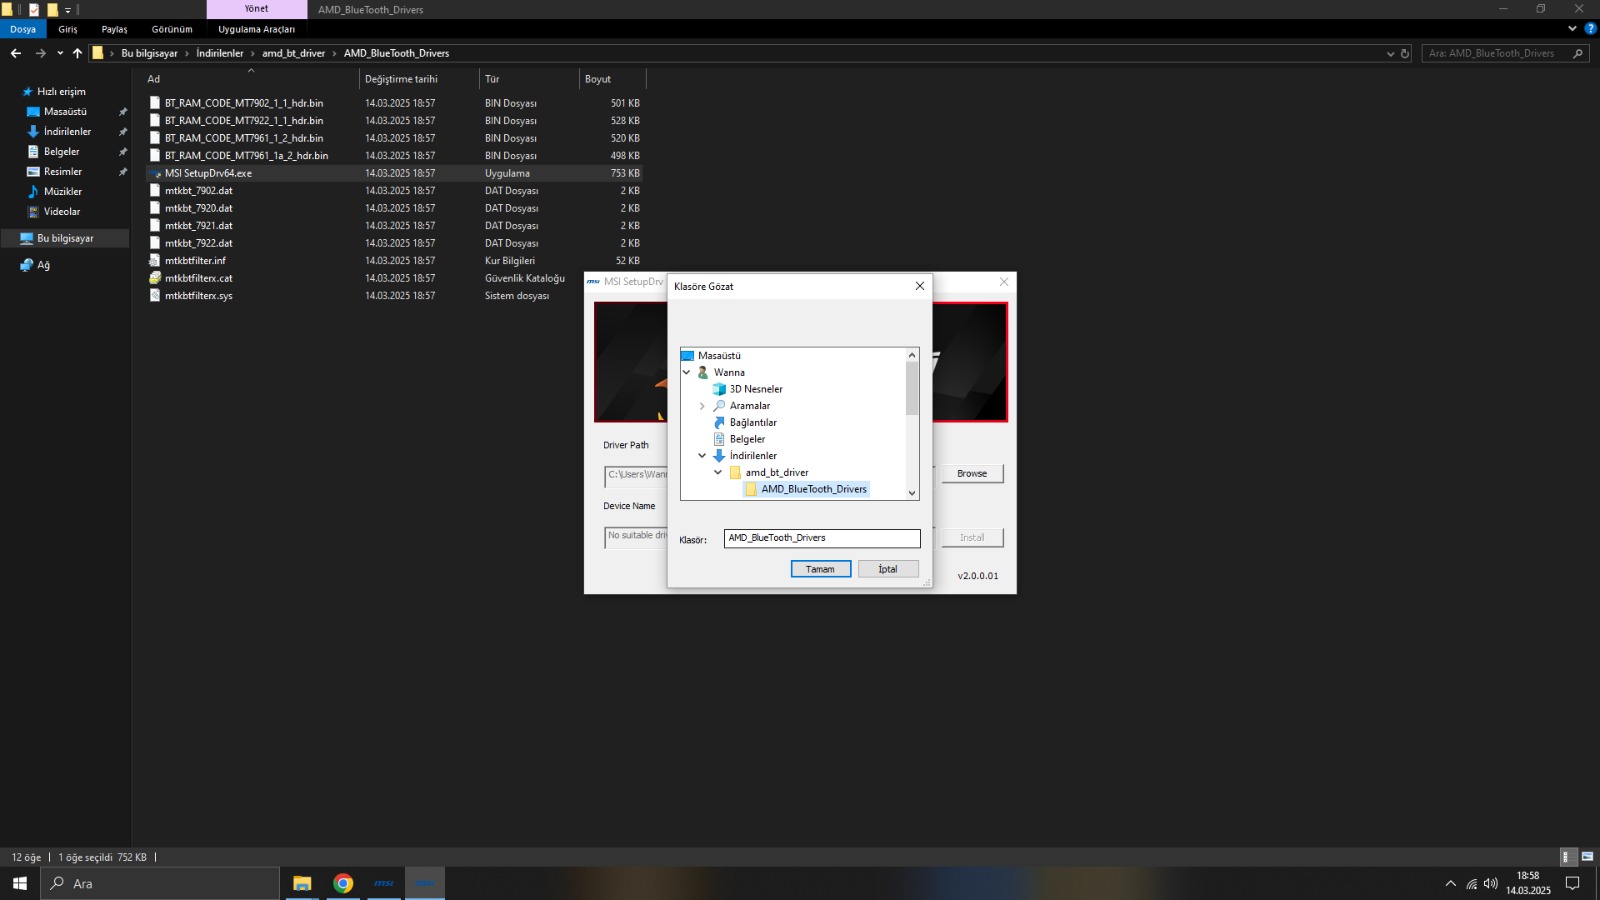Open File Explorer from taskbar

302,883
